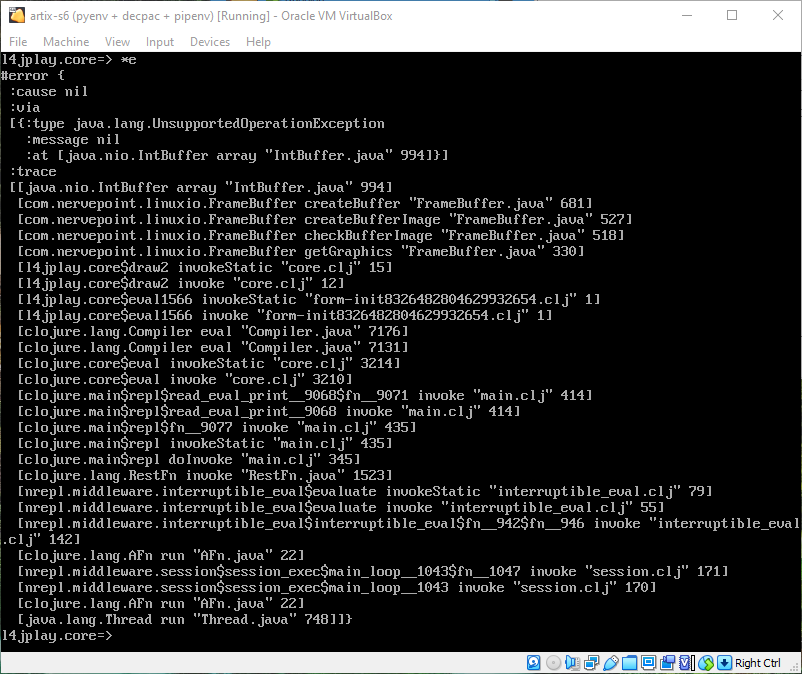Click the 'draw2 invokeStatic "core.clj" 15' line
Viewport: 802px width, 674px height.
(x=205, y=267)
